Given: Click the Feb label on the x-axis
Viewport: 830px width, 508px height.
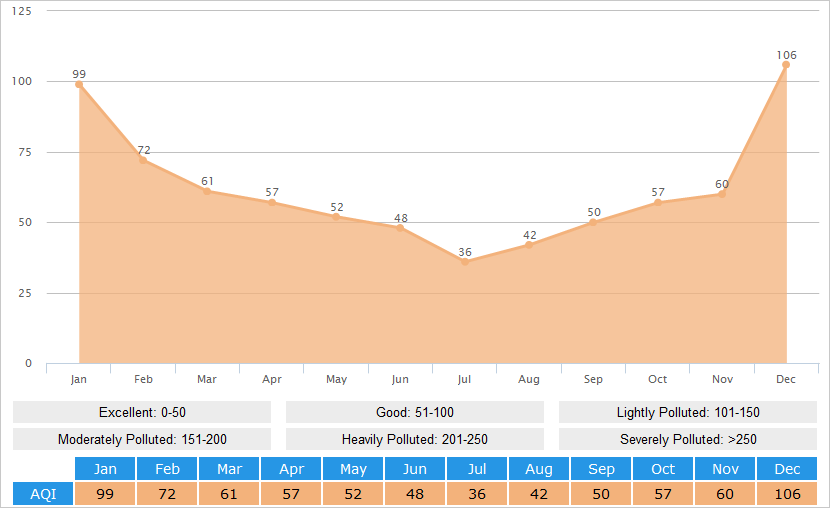Looking at the screenshot, I should click(143, 379).
